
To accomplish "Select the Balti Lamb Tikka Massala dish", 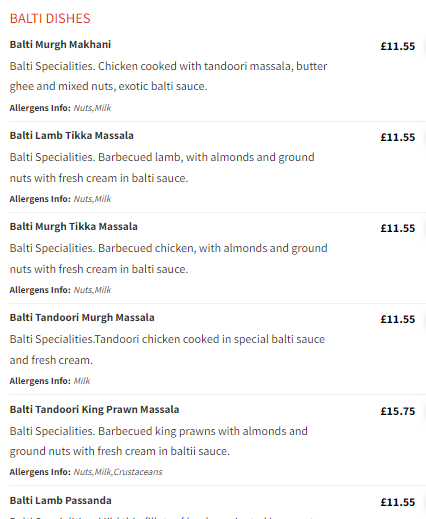I will (72, 135).
